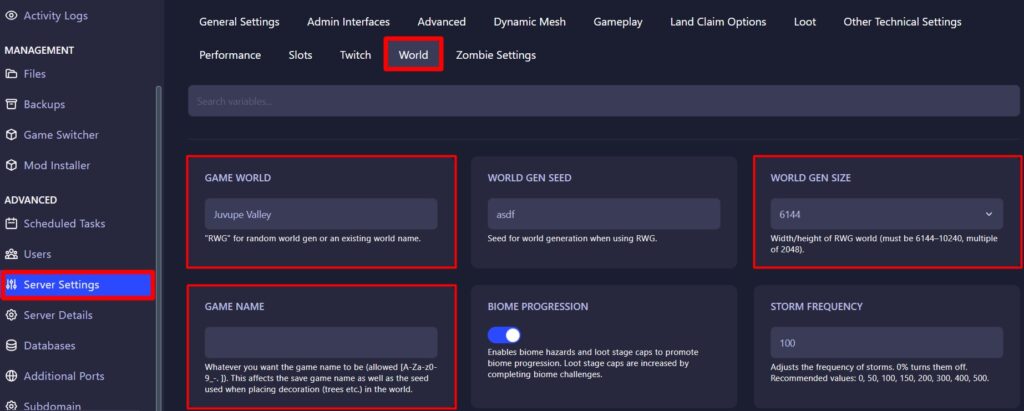
Task: Open the Land Claim Options tab
Action: 720,22
